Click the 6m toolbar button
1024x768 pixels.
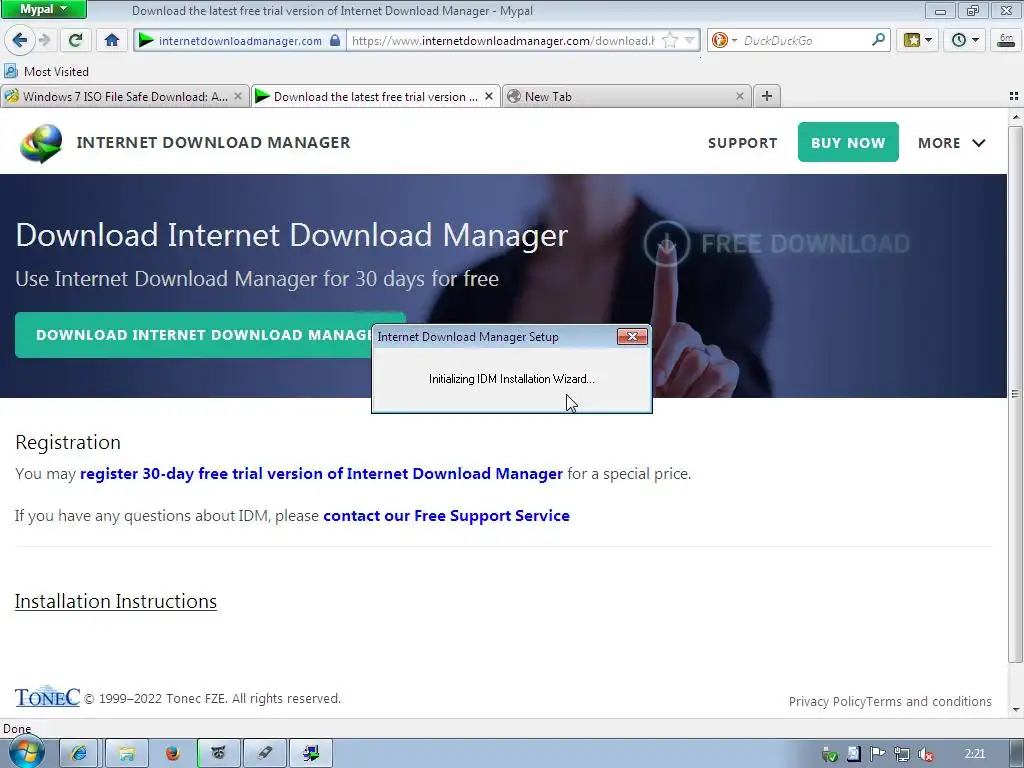pyautogui.click(x=1006, y=40)
